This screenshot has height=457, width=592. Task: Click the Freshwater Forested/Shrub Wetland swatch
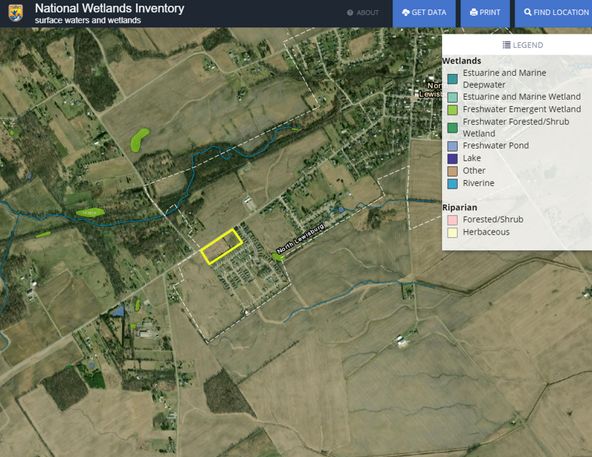click(452, 128)
